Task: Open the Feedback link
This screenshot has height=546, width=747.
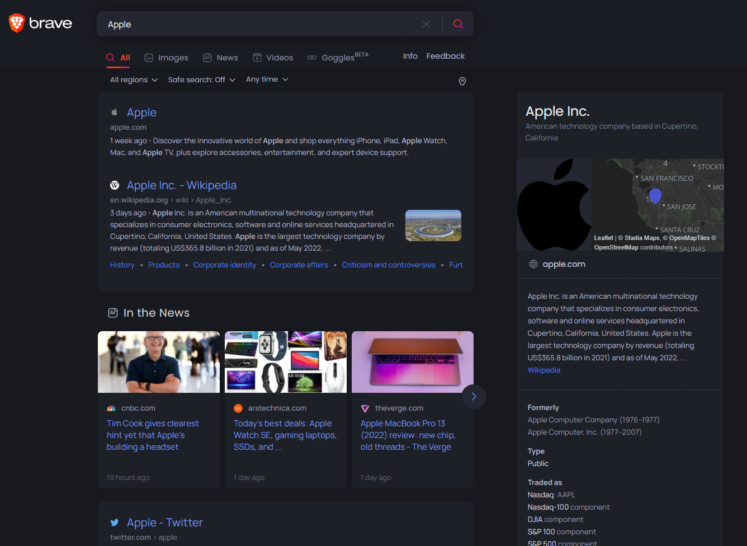Action: [x=445, y=56]
